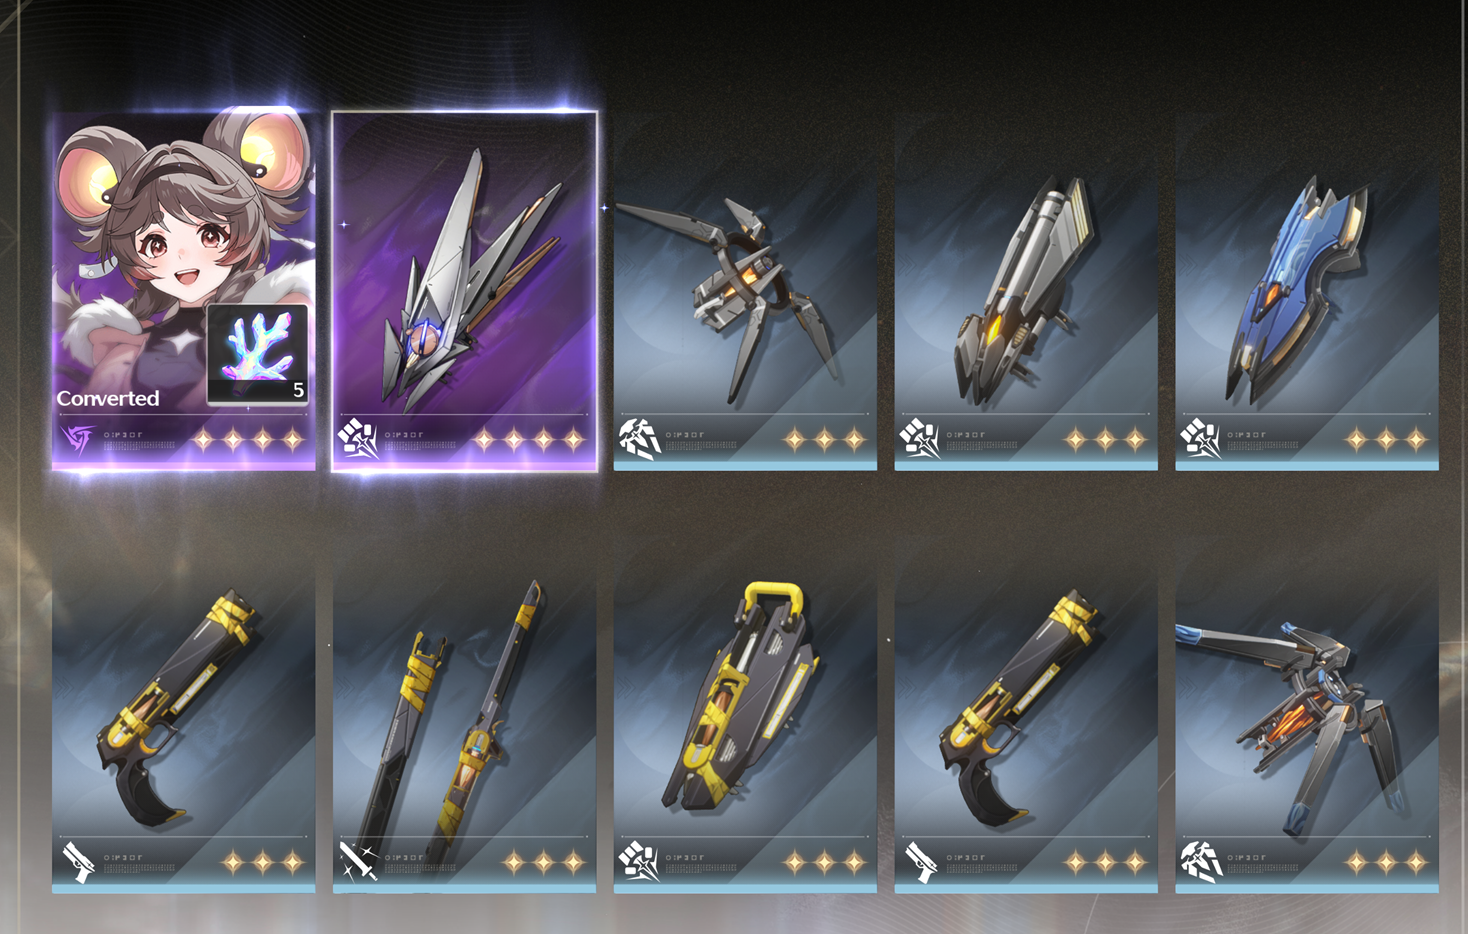Screen dimensions: 1468x934
Task: Click the four-star rating on the purple weapon card
Action: tap(529, 439)
